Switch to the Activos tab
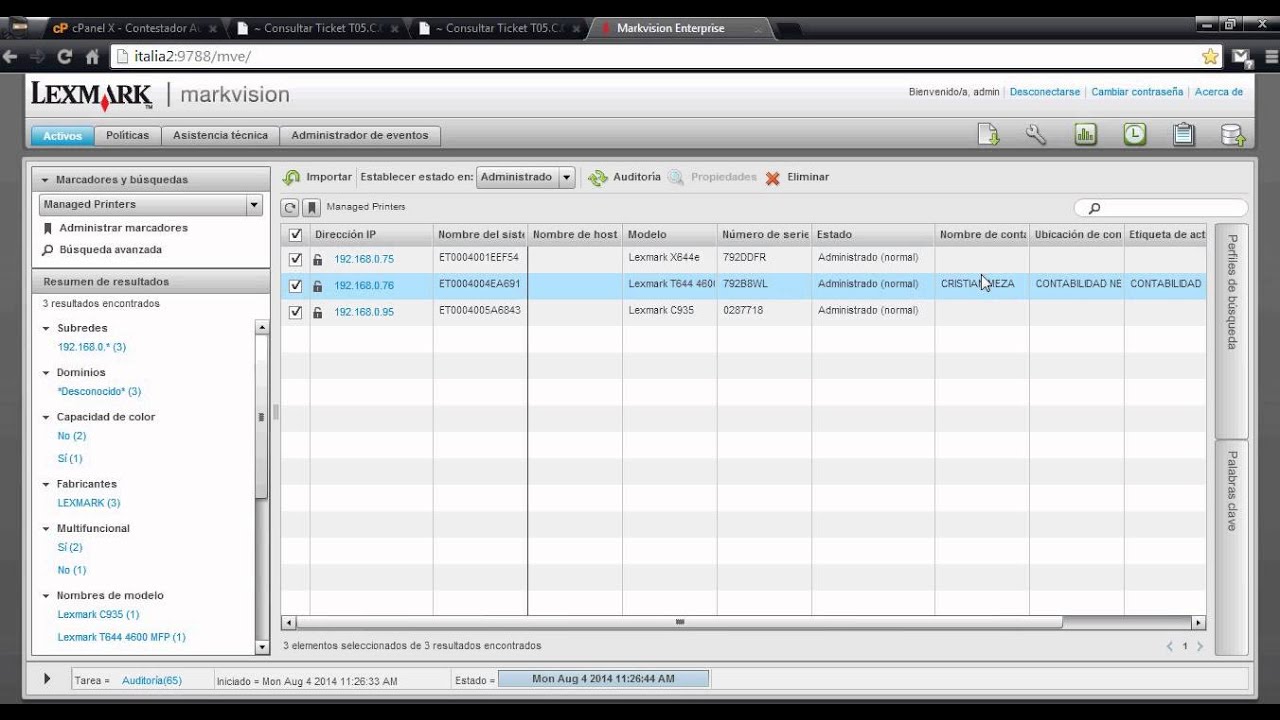The height and width of the screenshot is (720, 1280). click(63, 136)
